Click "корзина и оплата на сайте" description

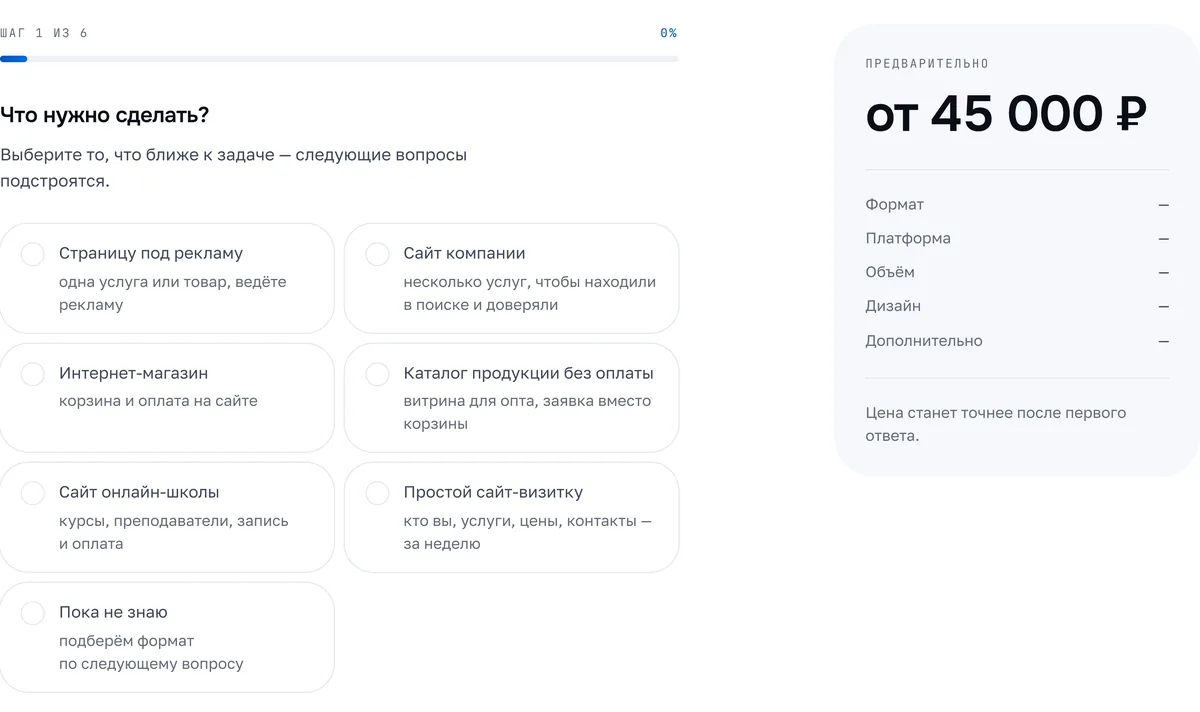coord(158,401)
